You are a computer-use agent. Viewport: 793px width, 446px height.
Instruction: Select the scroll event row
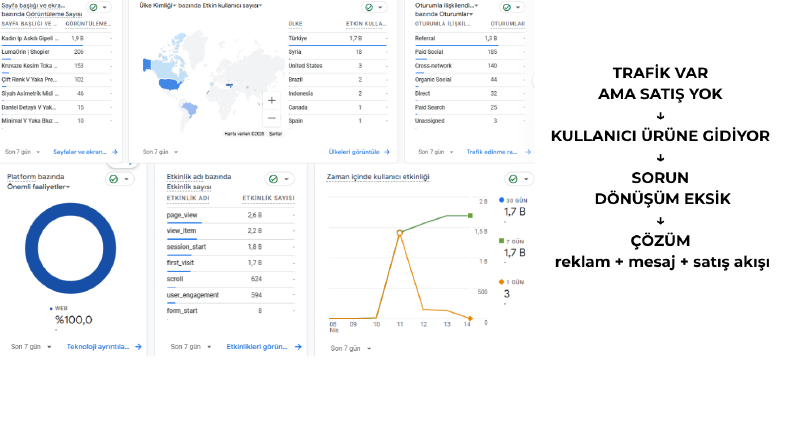tap(231, 279)
